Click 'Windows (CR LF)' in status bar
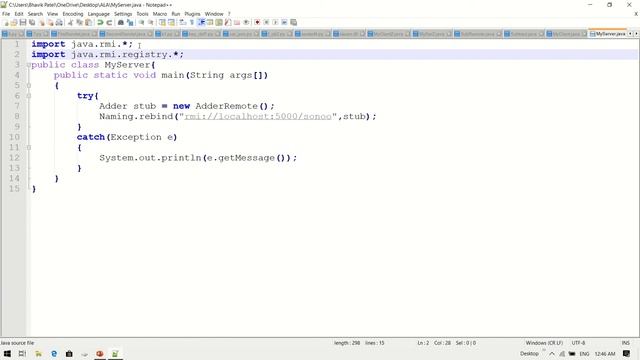The image size is (640, 360). 544,343
